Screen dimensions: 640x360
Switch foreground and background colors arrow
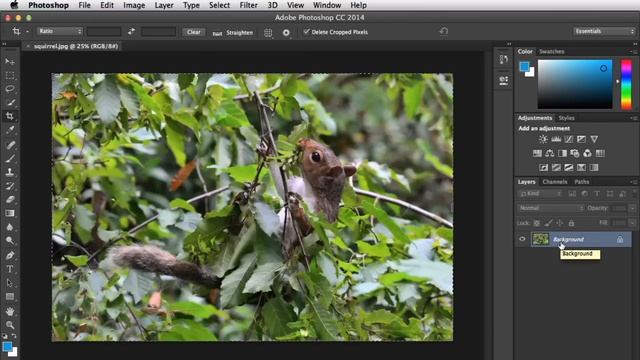point(14,336)
